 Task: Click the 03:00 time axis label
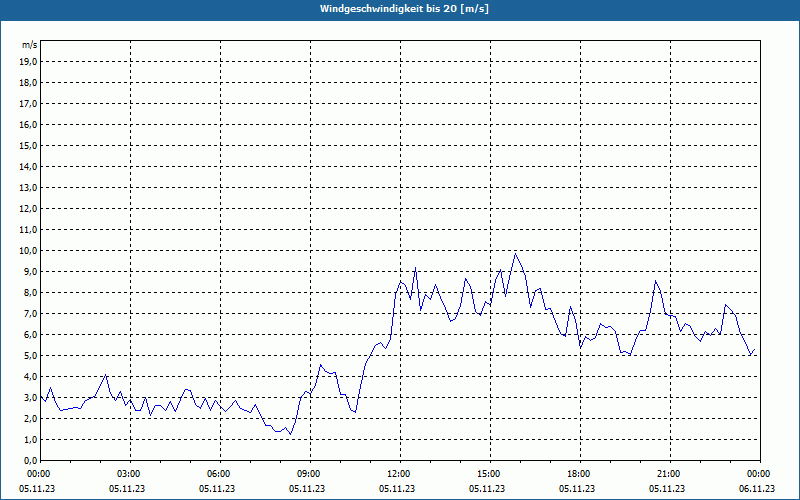(x=130, y=474)
